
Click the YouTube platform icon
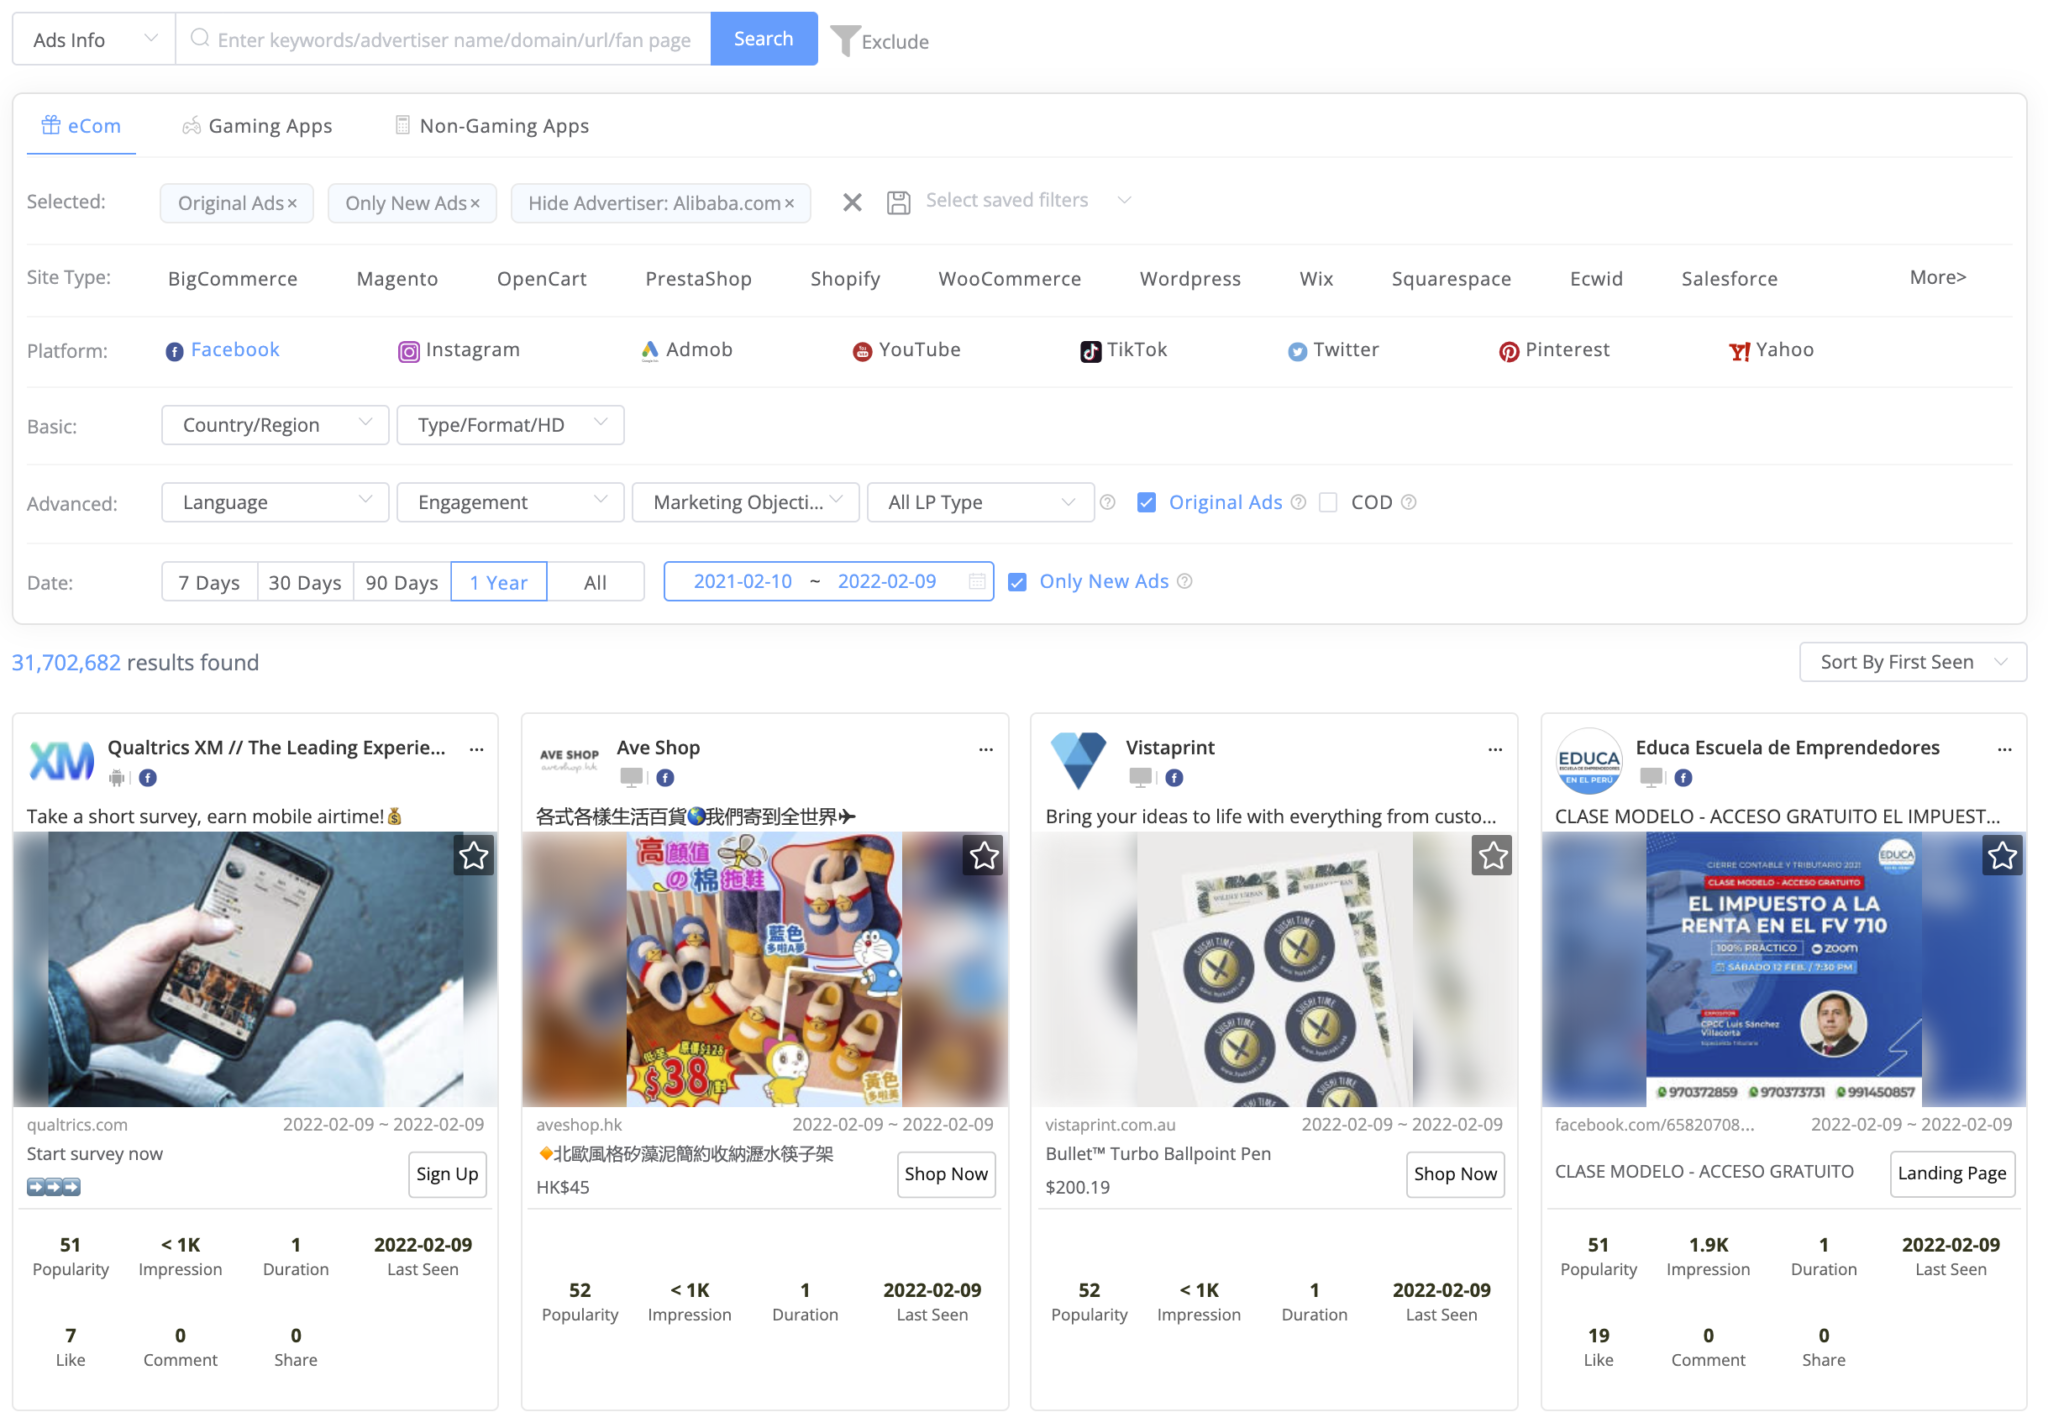pos(905,350)
